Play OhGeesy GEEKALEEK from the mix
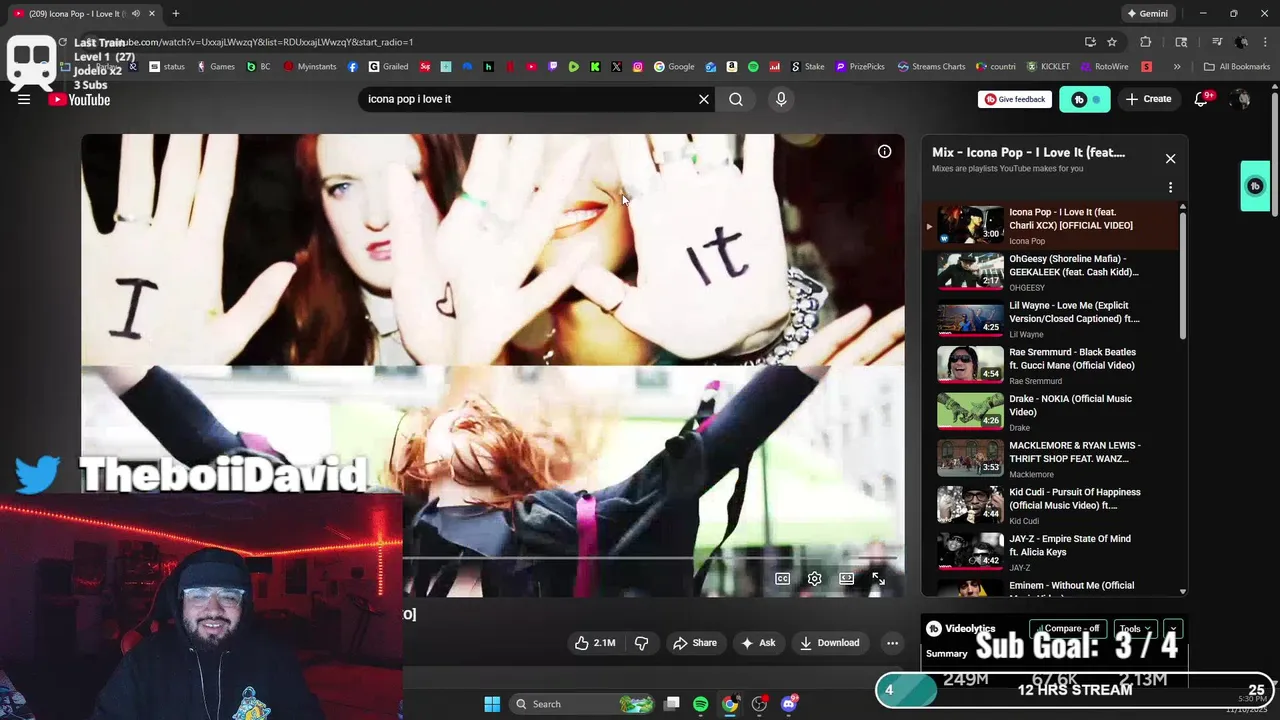Viewport: 1280px width, 720px height. 1052,272
